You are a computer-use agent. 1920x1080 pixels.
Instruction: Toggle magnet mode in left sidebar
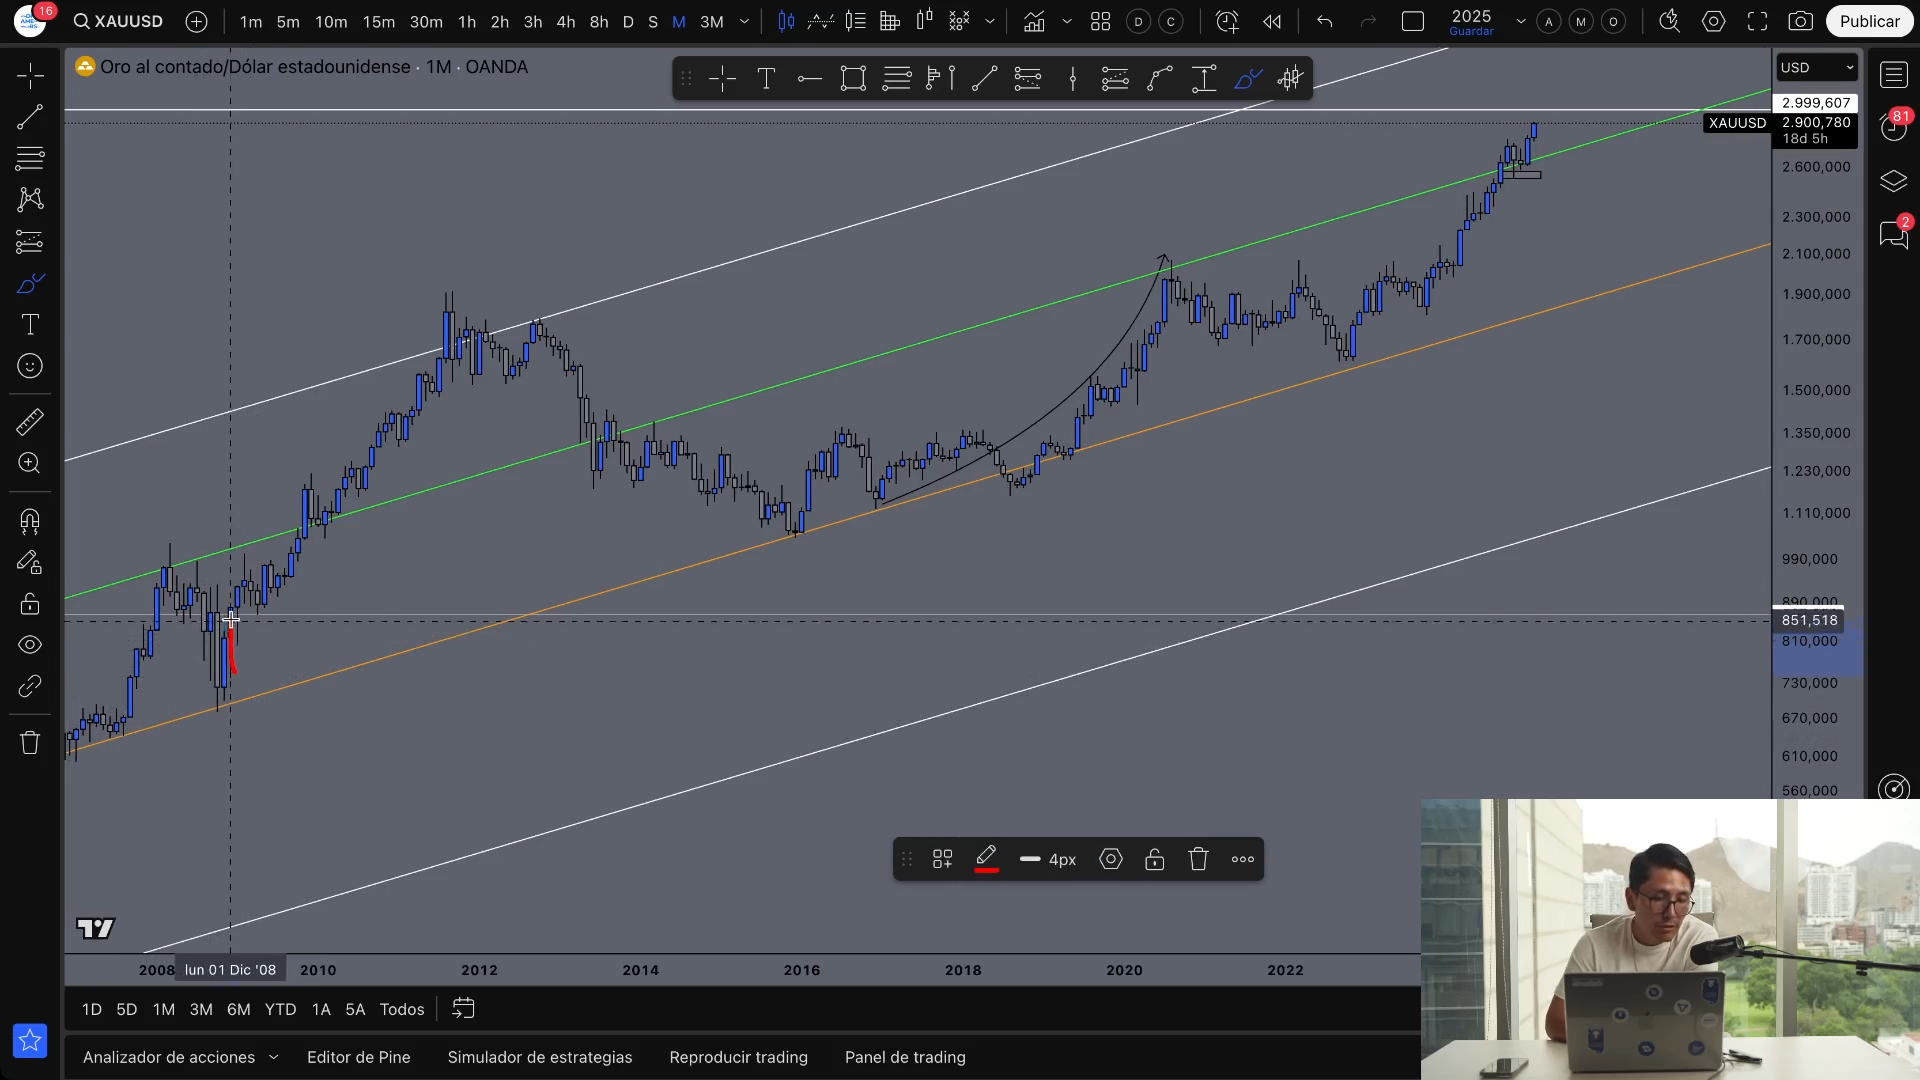[x=30, y=521]
